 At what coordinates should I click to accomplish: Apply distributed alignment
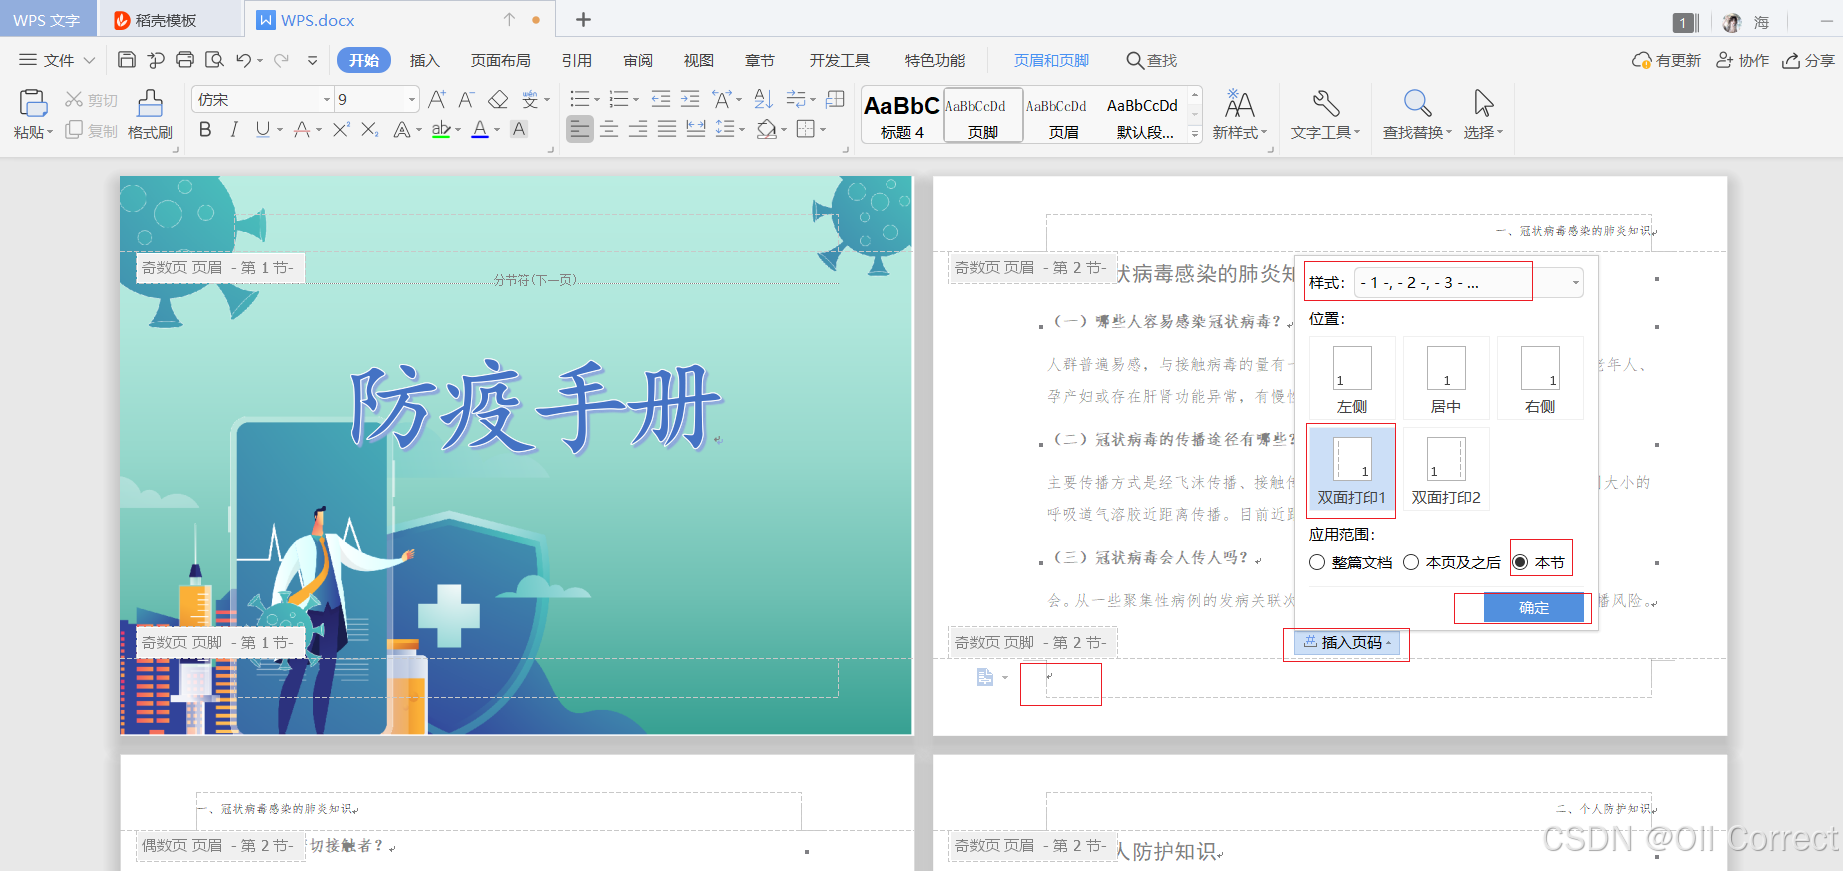[x=696, y=129]
